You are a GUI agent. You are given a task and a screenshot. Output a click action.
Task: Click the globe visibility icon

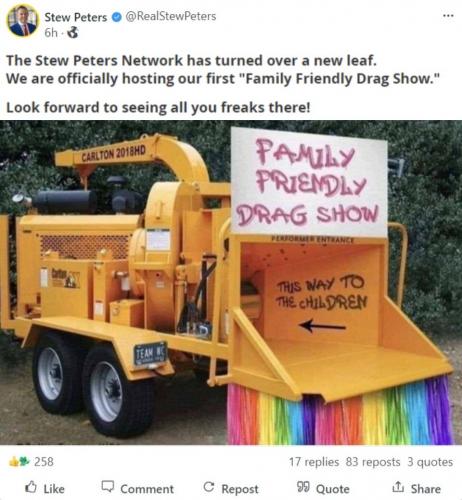click(x=73, y=32)
